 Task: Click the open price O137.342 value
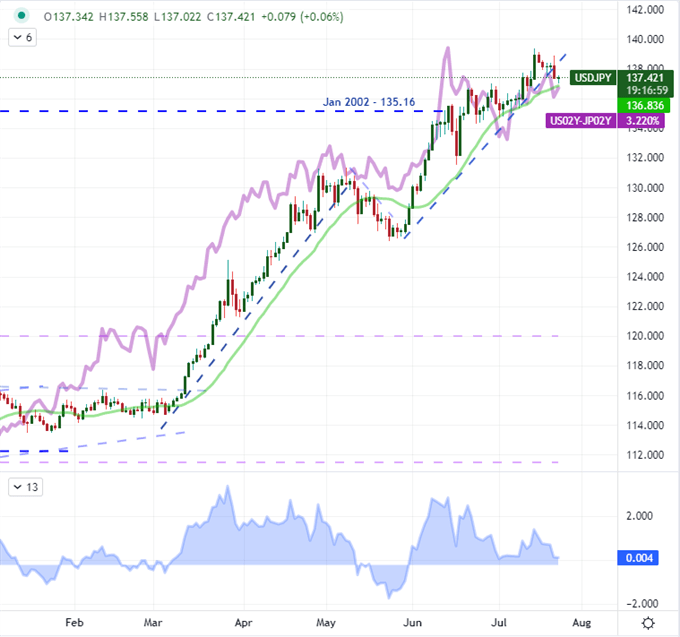[x=69, y=17]
